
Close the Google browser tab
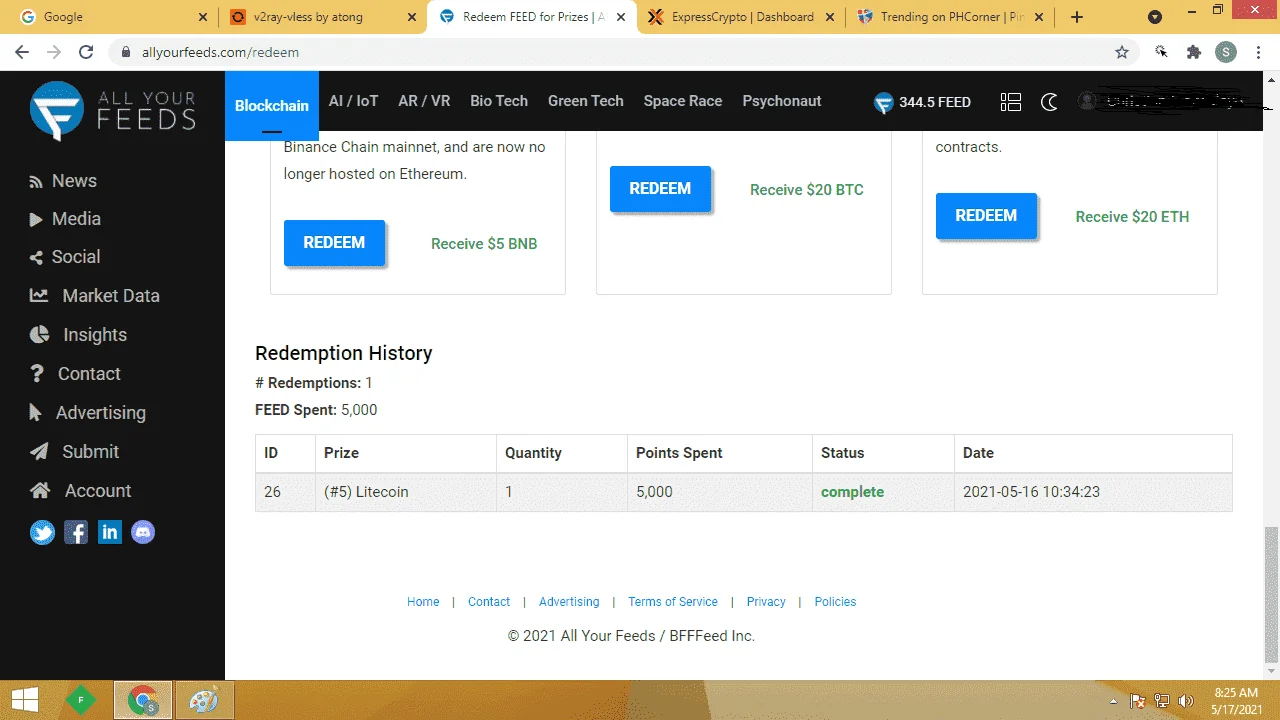pos(203,17)
